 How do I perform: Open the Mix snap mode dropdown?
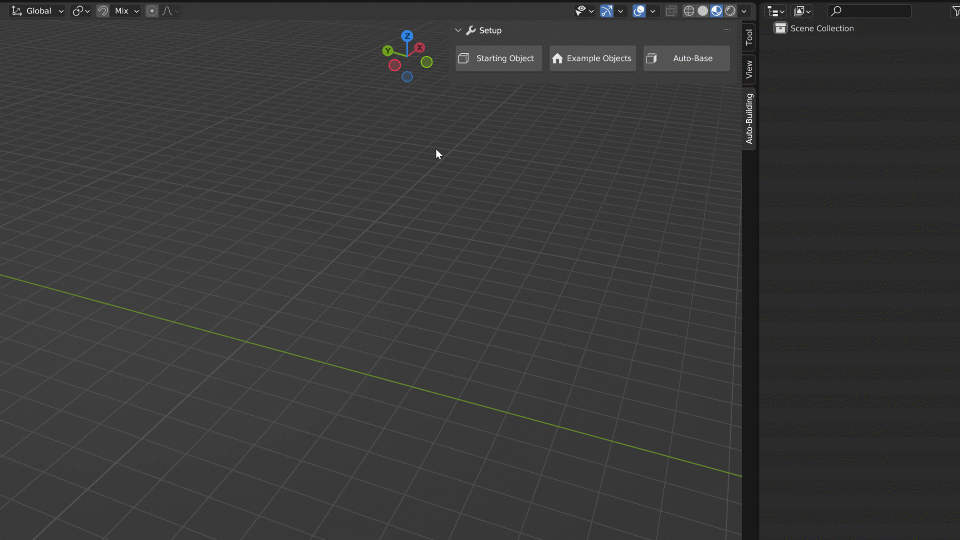pyautogui.click(x=126, y=11)
